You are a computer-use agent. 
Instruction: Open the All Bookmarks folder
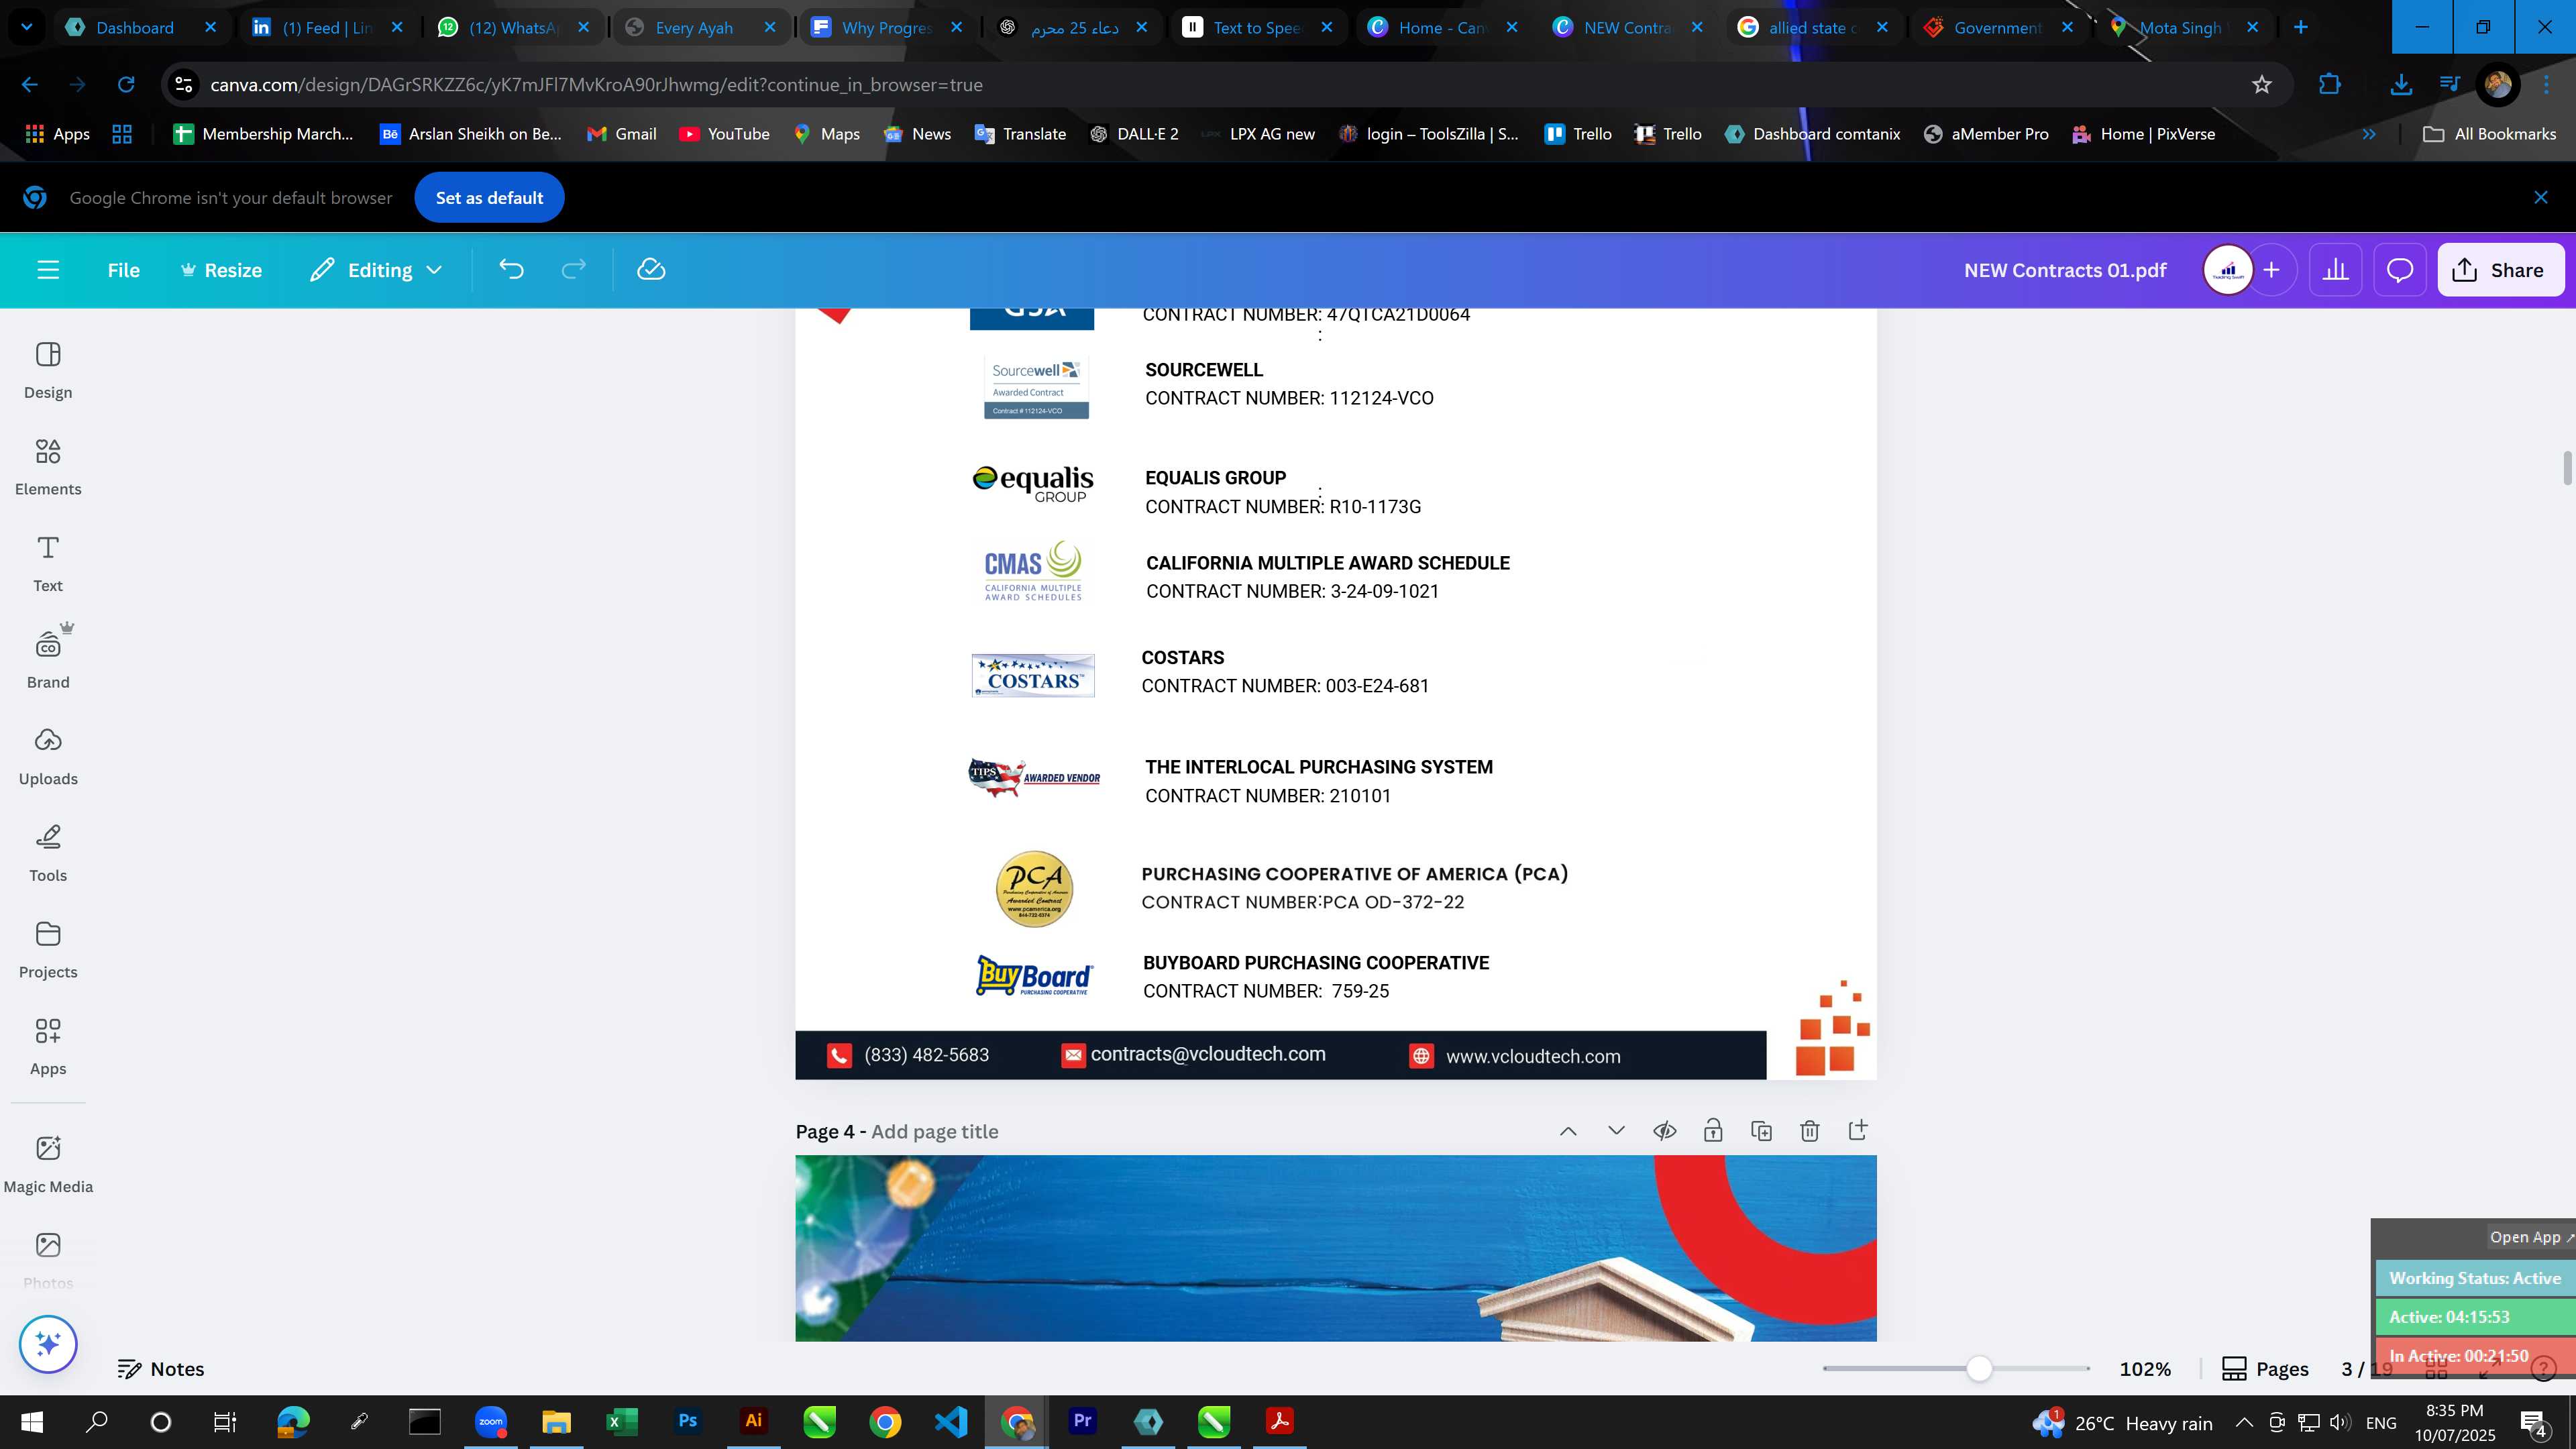(x=2490, y=134)
